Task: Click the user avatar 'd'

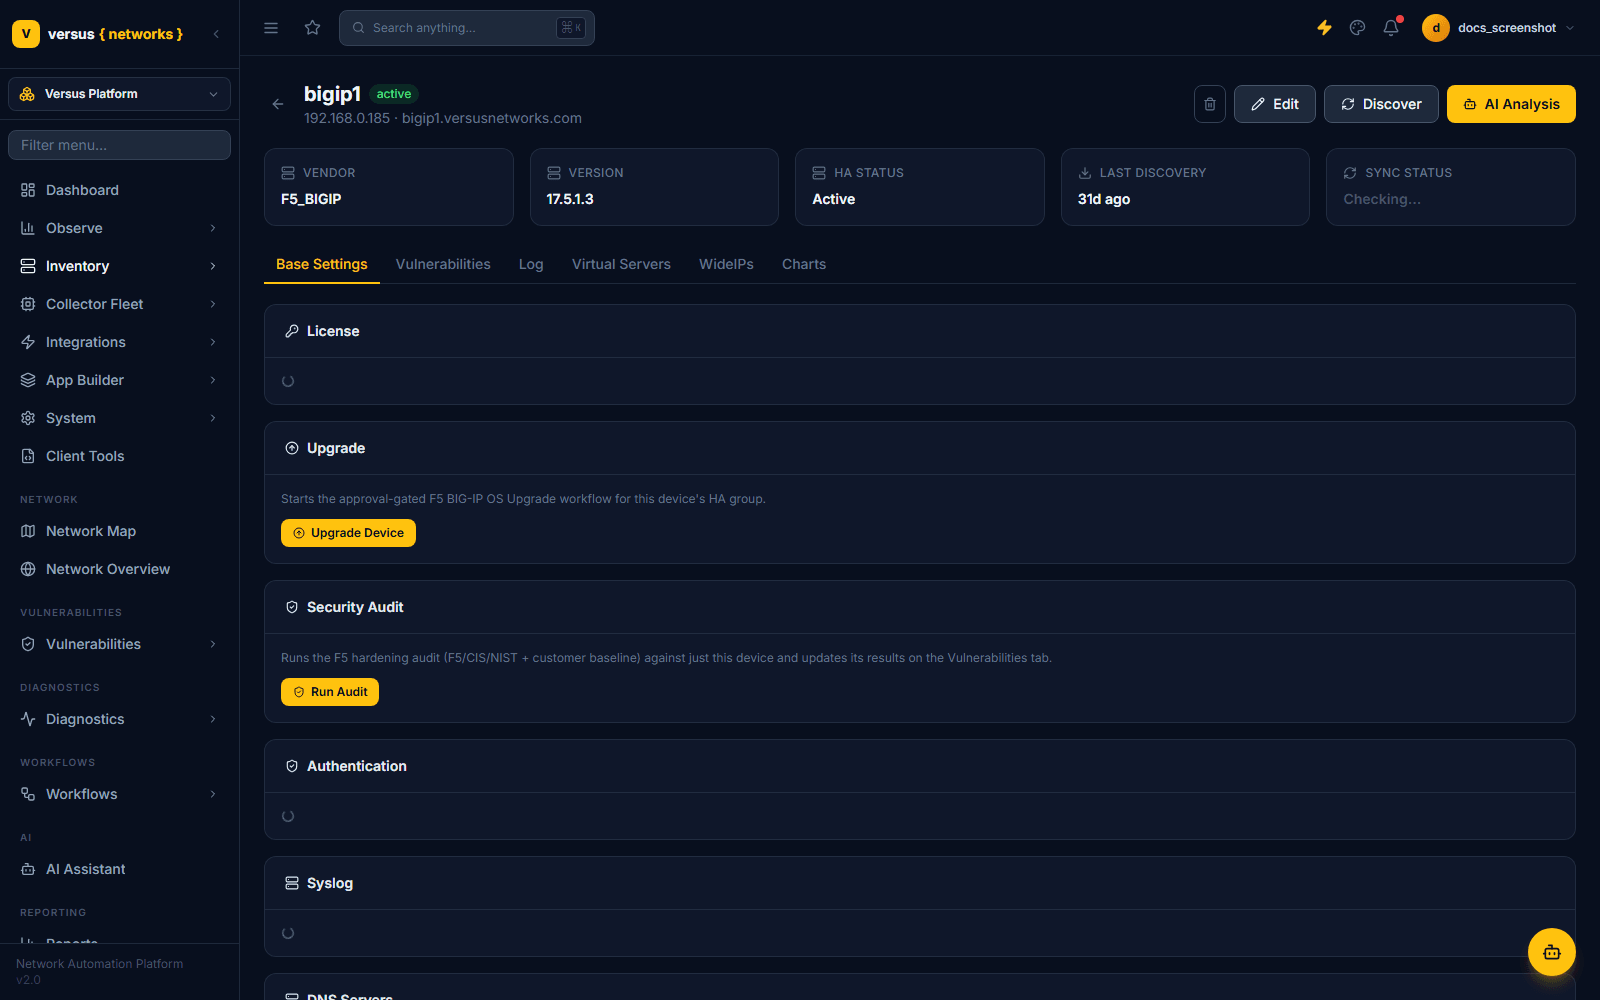Action: click(1436, 28)
